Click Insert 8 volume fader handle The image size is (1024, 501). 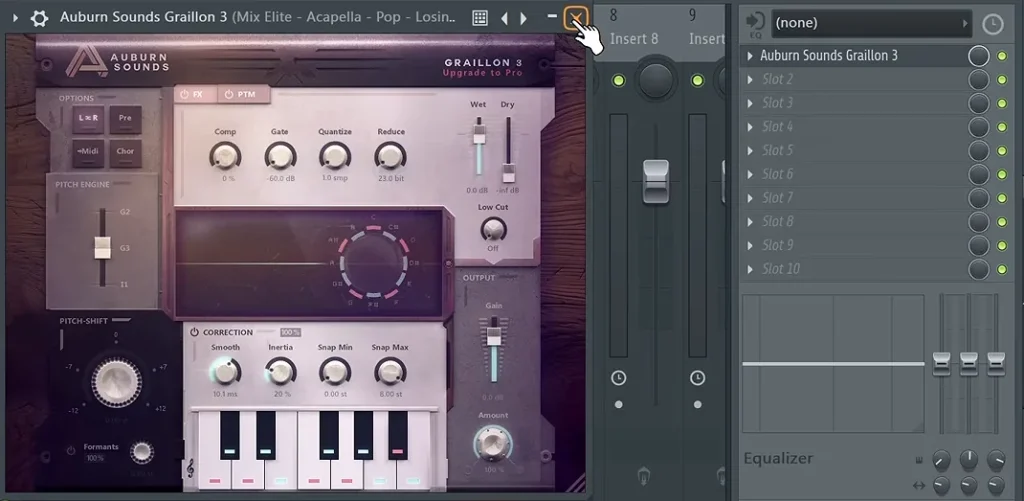pyautogui.click(x=656, y=181)
